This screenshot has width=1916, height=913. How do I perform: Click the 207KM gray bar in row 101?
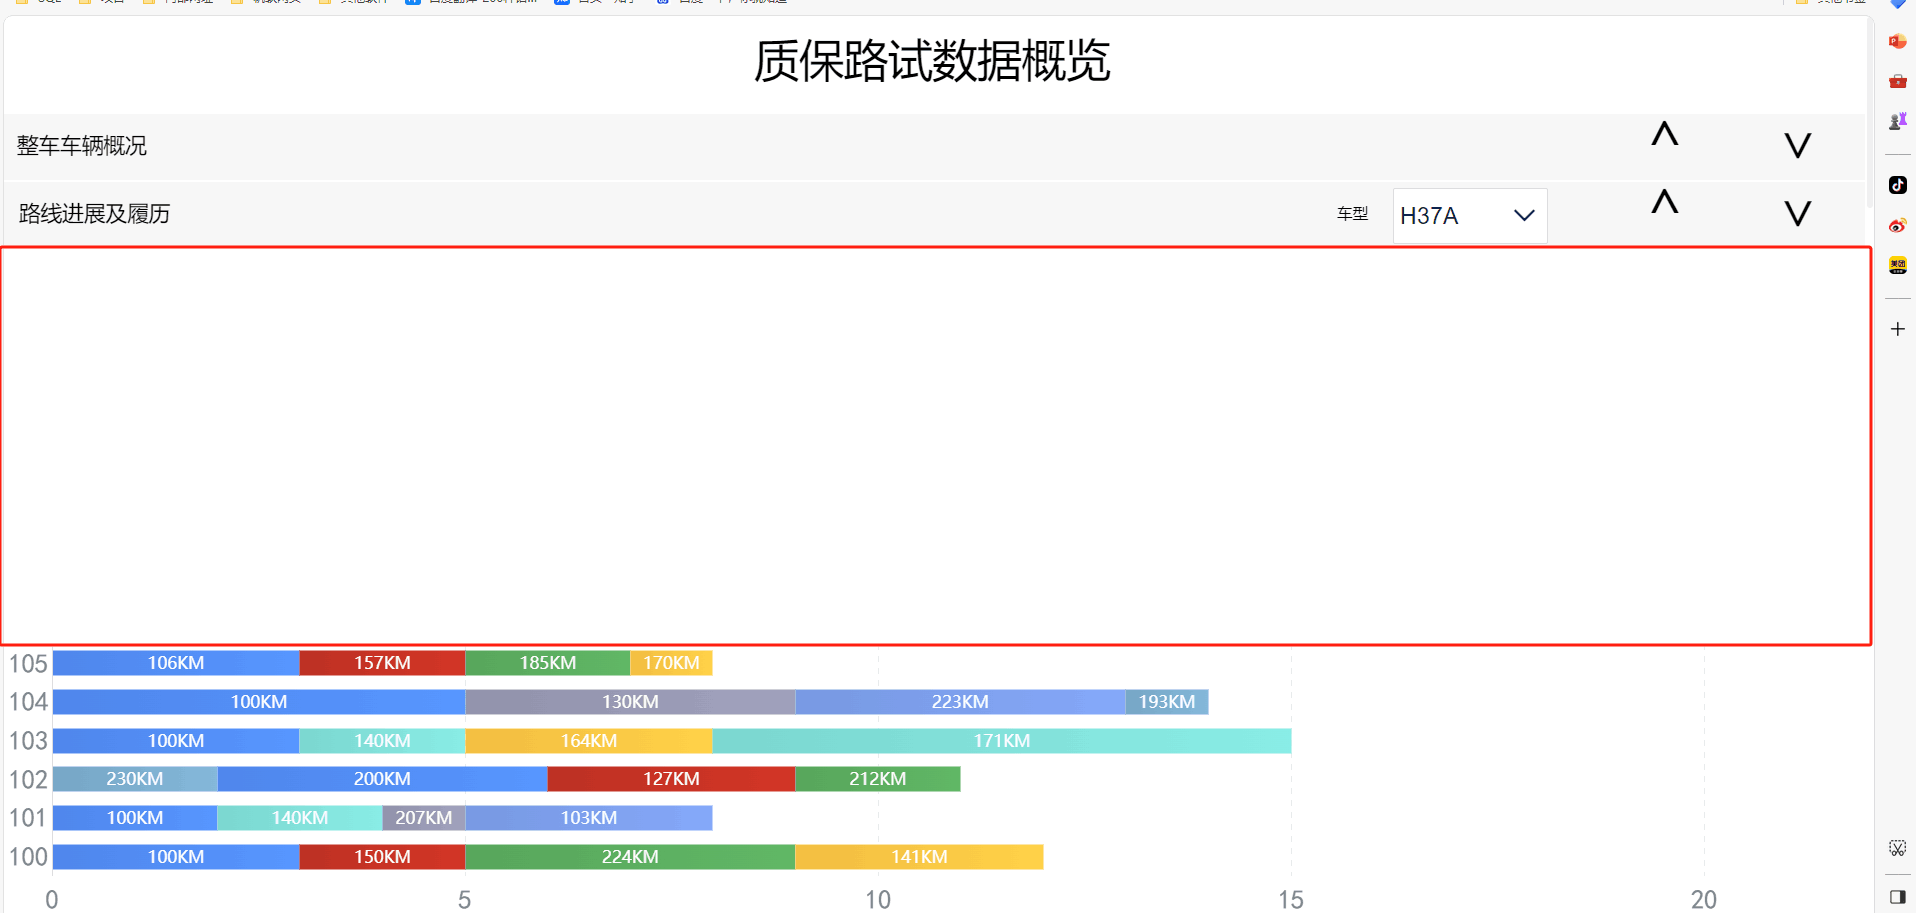(x=423, y=818)
